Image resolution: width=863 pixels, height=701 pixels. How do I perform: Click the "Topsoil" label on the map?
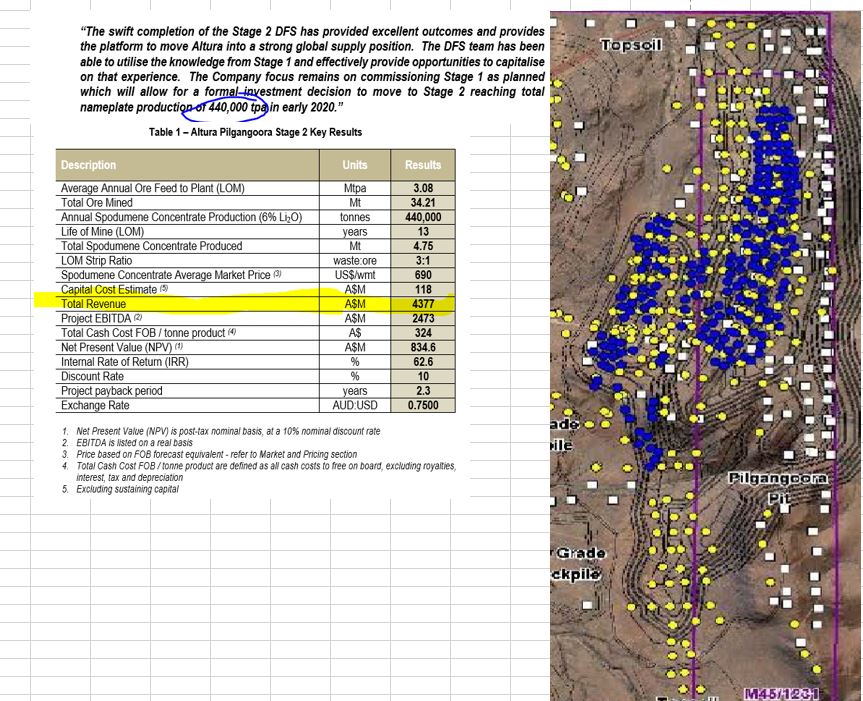pyautogui.click(x=631, y=45)
